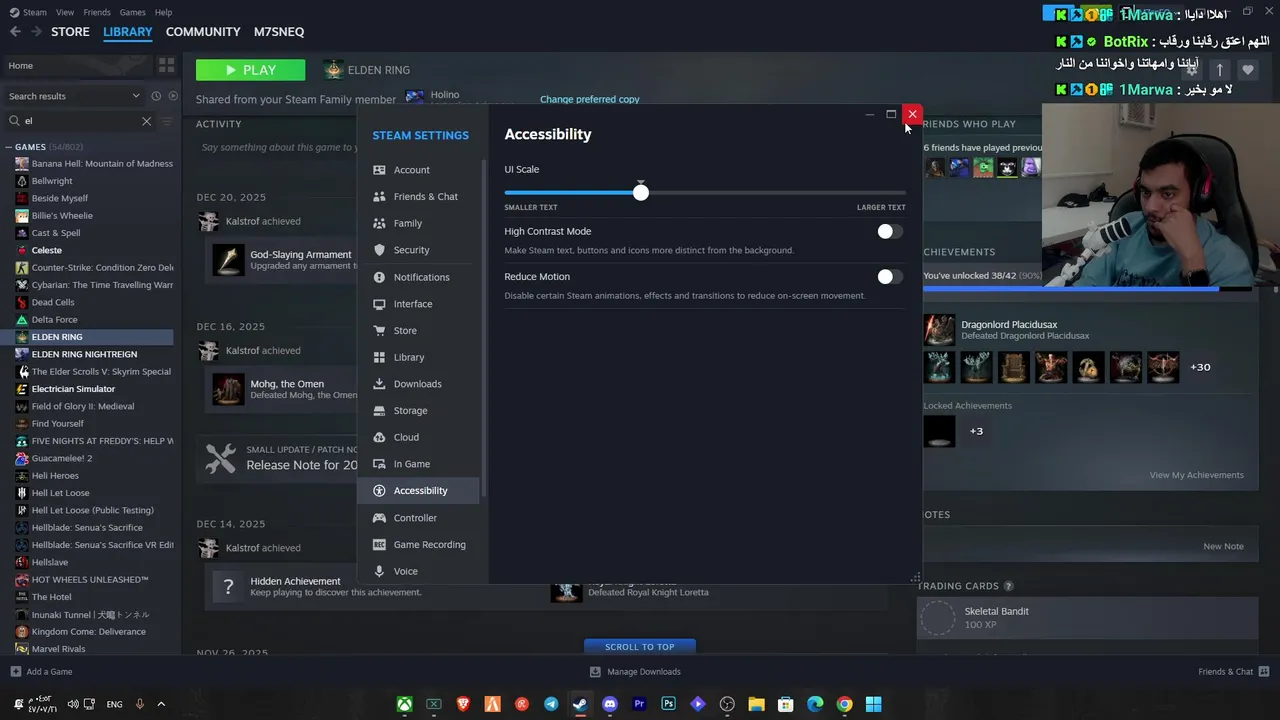Click Dragonlord Placidusax achievement thumbnail
Screen dimensions: 1280x720
pos(939,330)
